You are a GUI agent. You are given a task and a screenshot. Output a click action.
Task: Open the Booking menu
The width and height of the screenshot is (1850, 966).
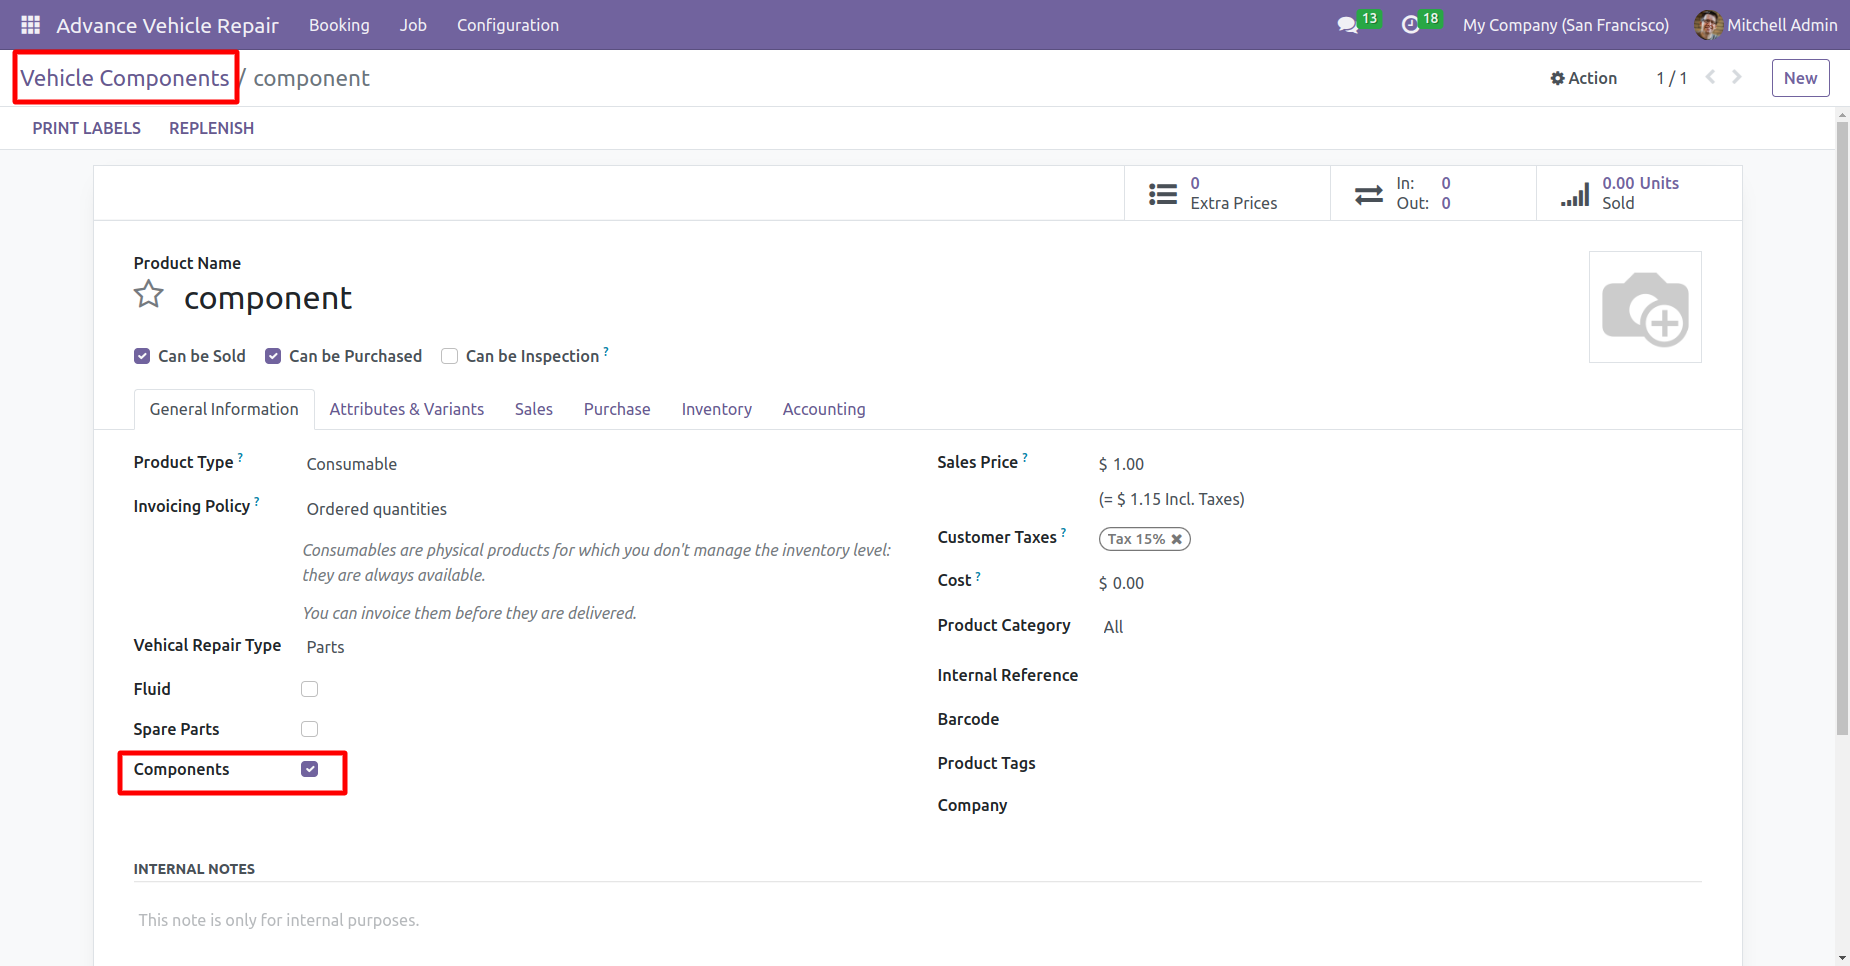pos(339,25)
